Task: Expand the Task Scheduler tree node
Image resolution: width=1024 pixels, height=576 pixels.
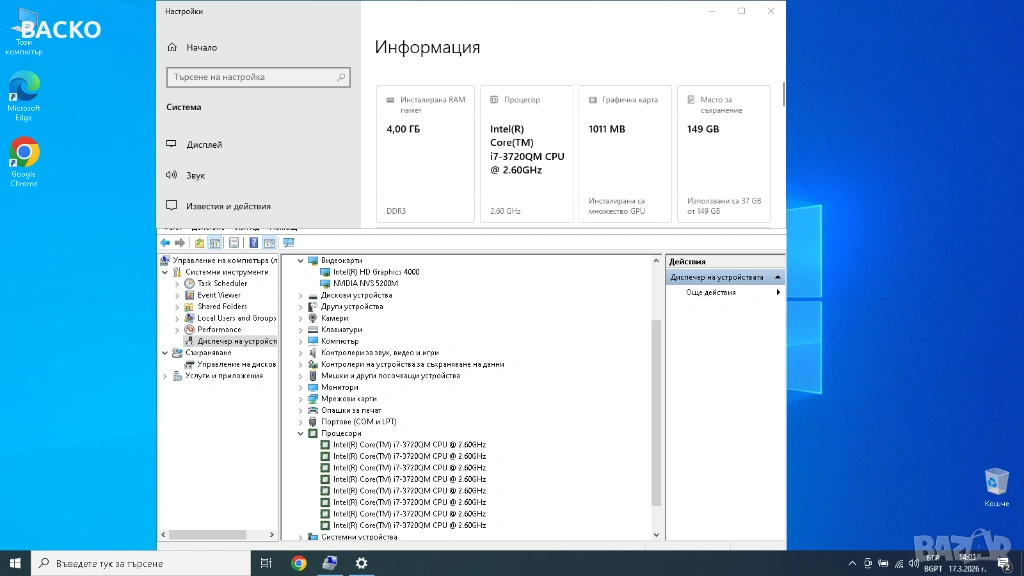Action: coord(178,284)
